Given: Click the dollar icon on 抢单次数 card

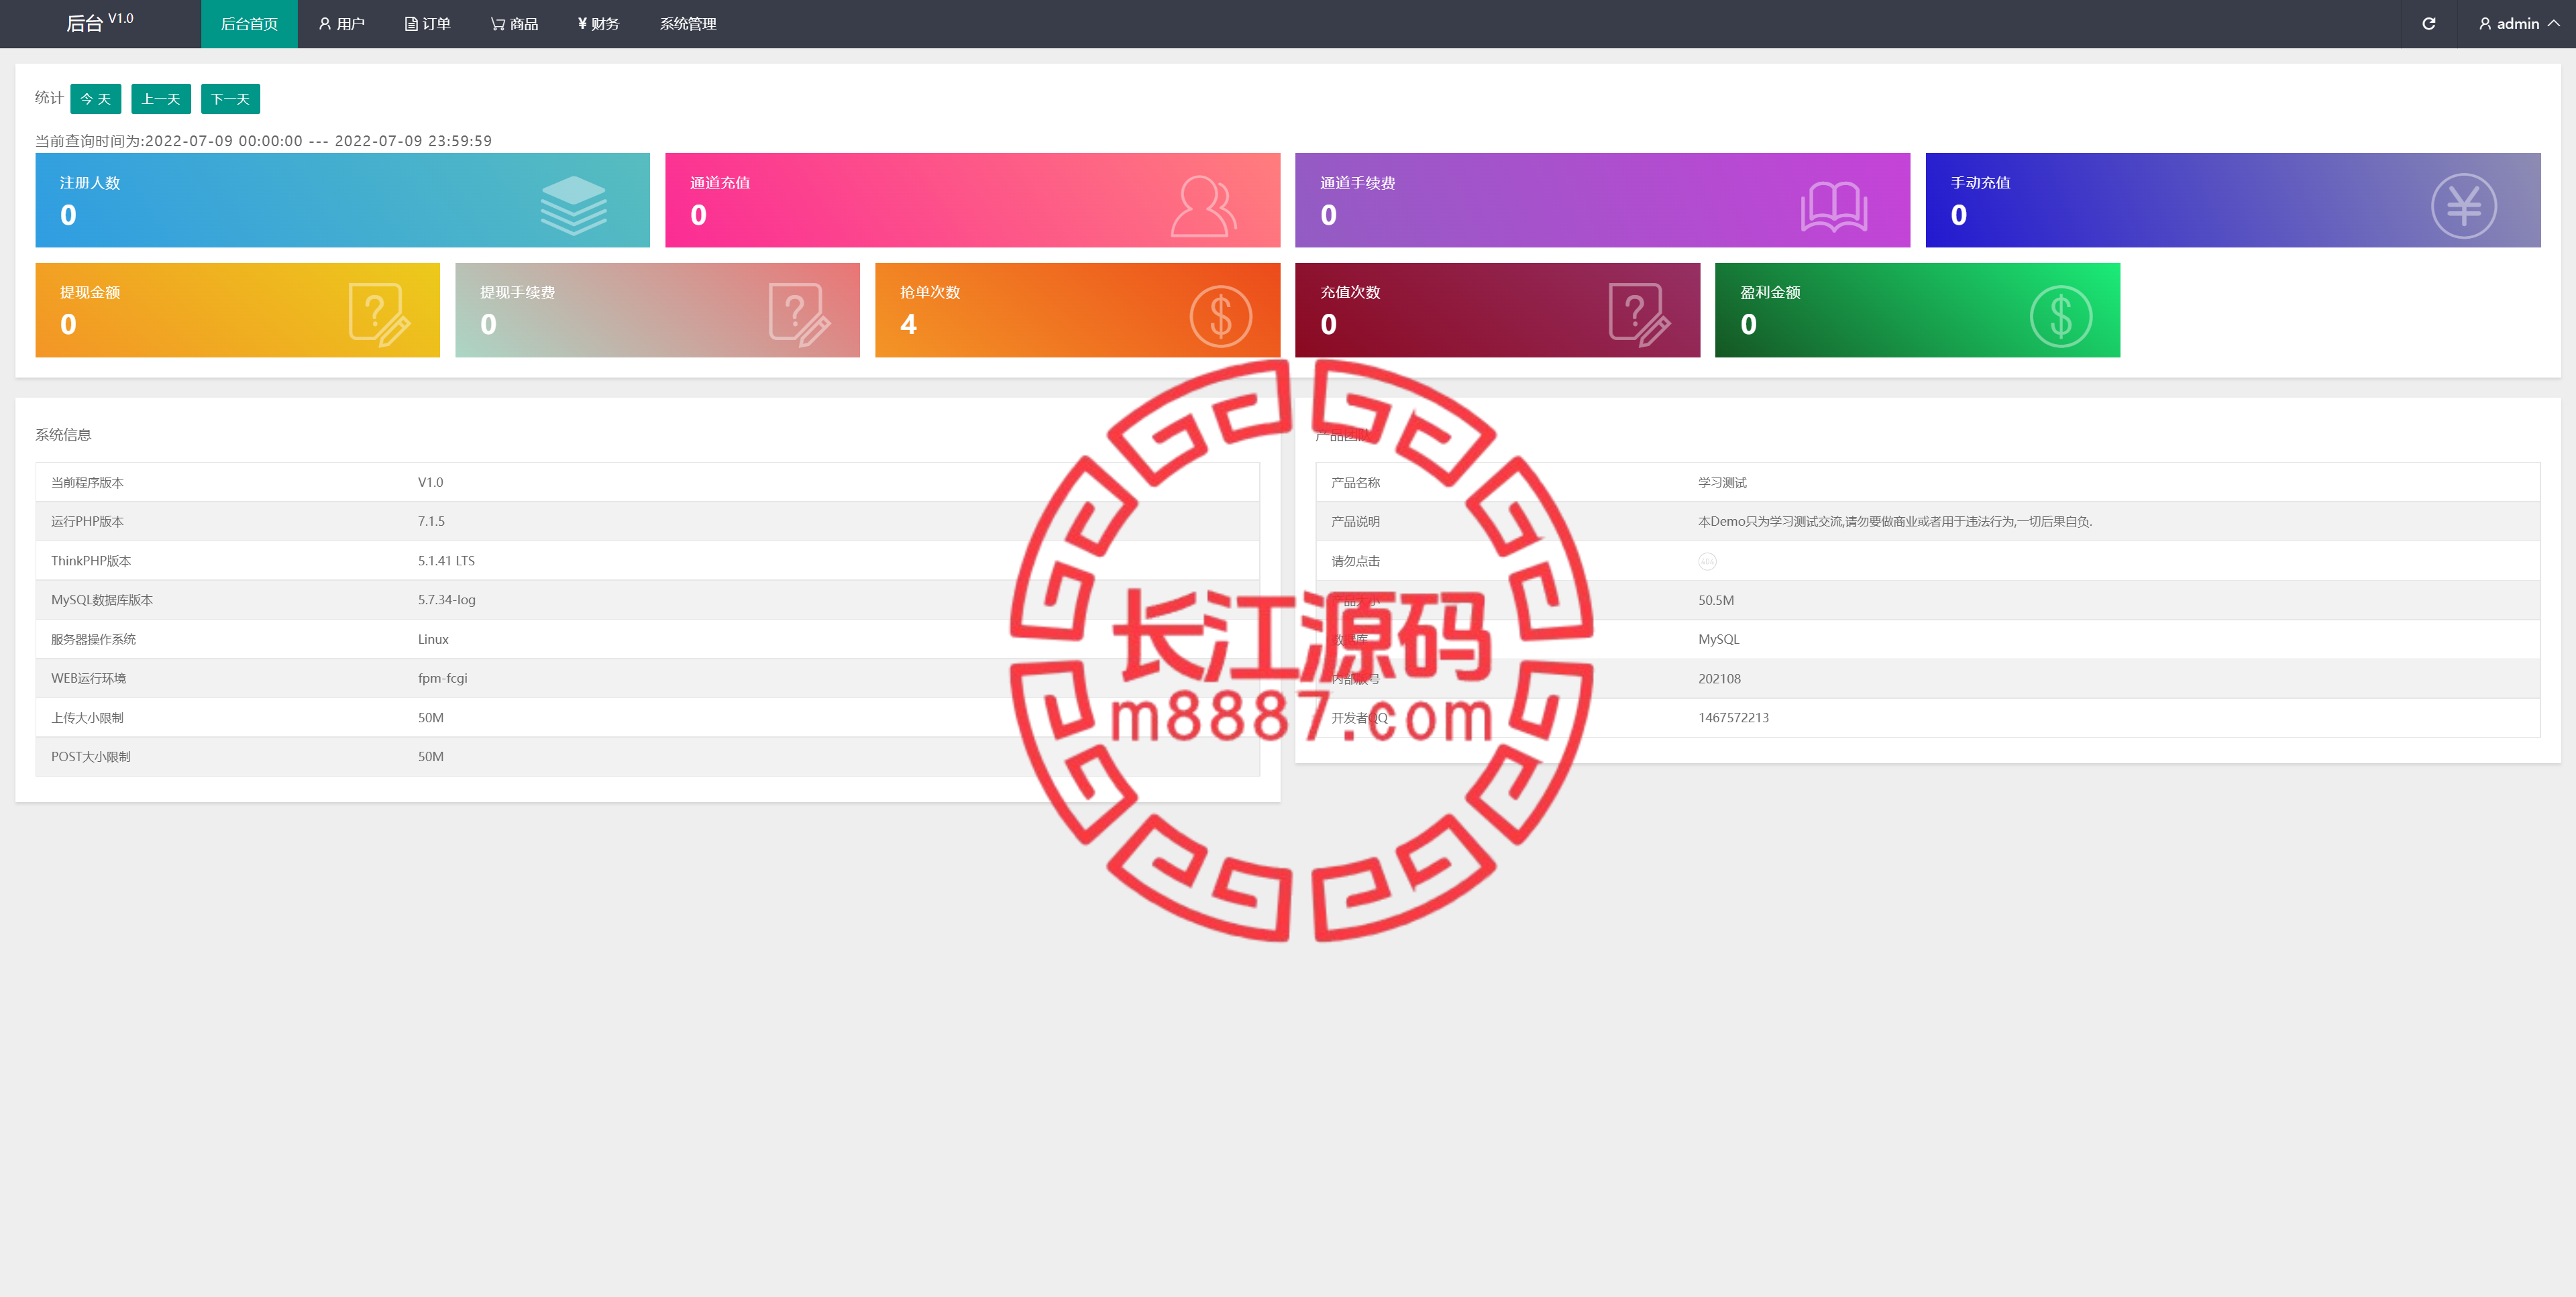Looking at the screenshot, I should 1221,316.
